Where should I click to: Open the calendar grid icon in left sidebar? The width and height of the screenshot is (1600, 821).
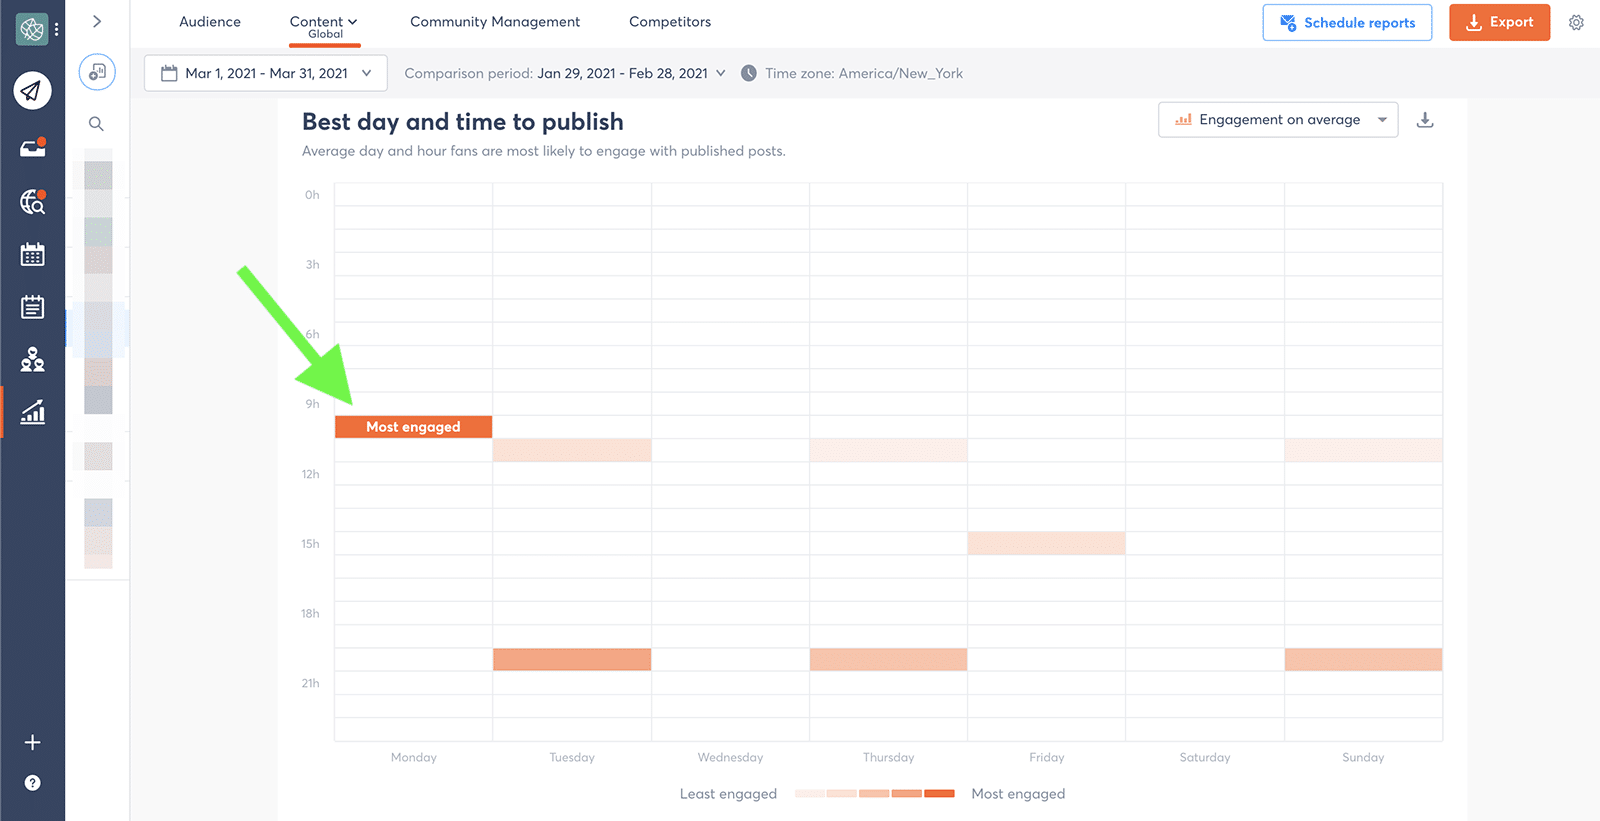[x=32, y=255]
